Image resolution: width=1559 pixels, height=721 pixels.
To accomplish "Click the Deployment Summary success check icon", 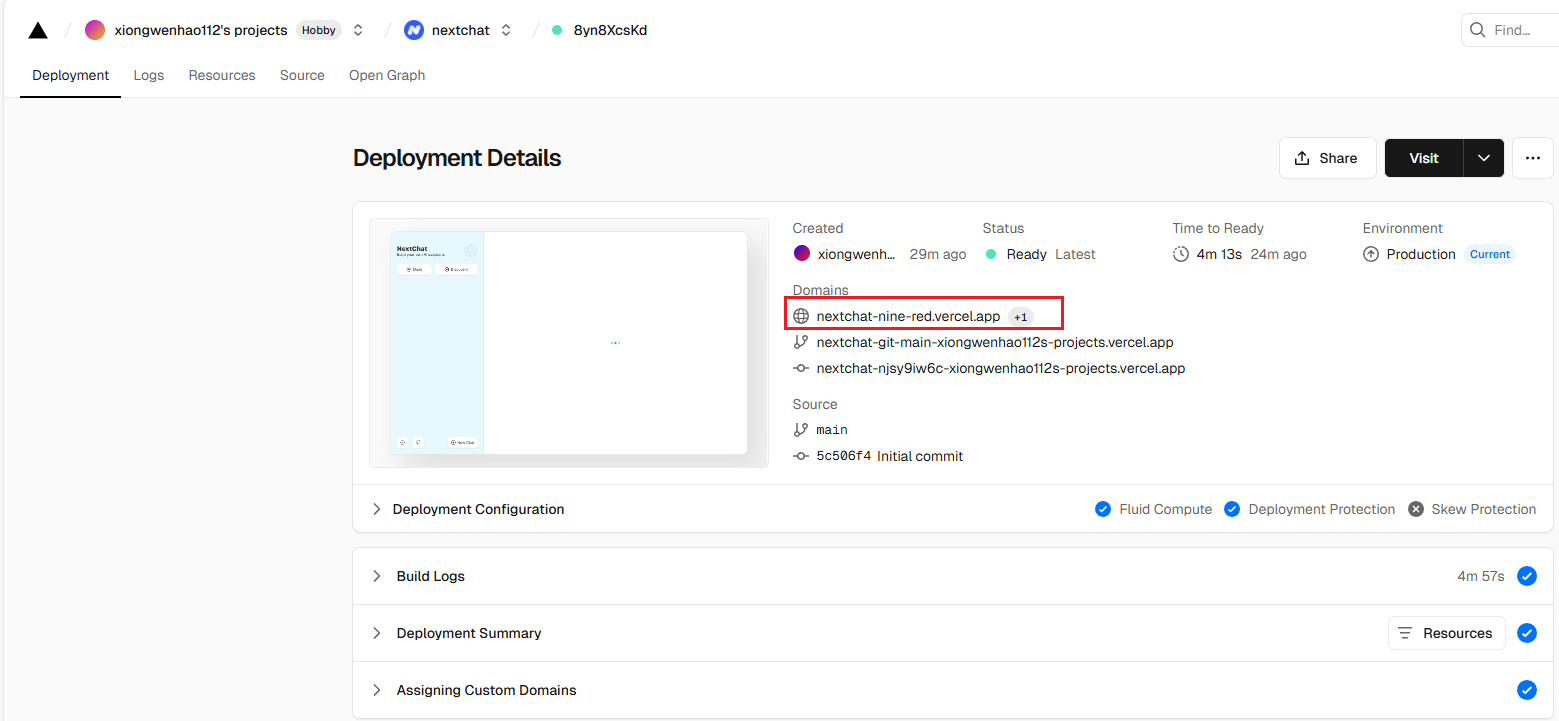I will [1527, 633].
